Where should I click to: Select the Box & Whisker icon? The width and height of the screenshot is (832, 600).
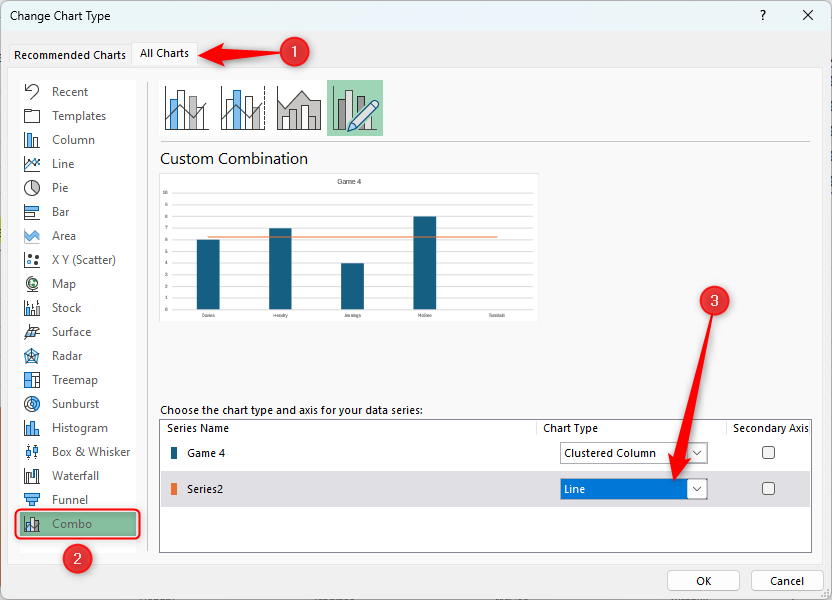[x=32, y=452]
